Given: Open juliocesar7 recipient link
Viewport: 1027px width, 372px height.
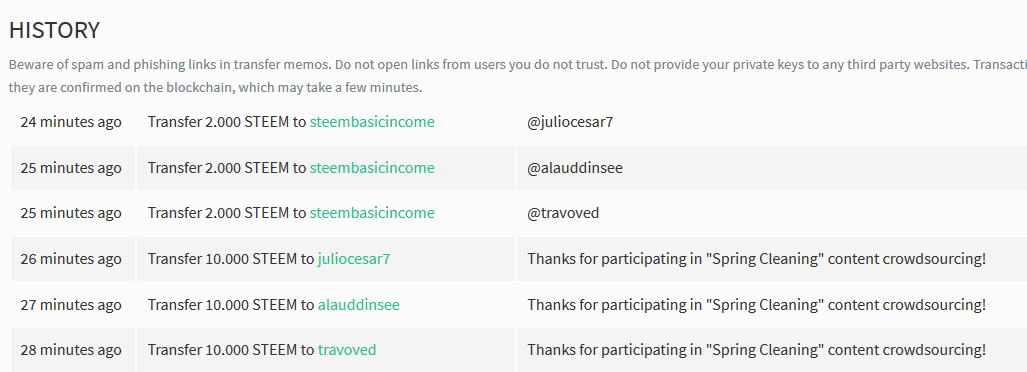Looking at the screenshot, I should pos(354,259).
